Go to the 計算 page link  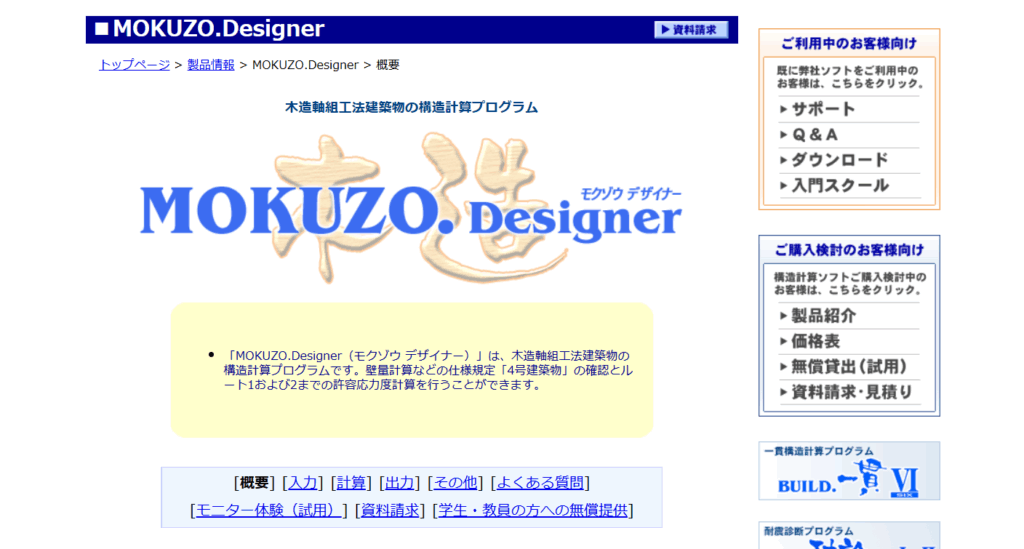tap(351, 482)
